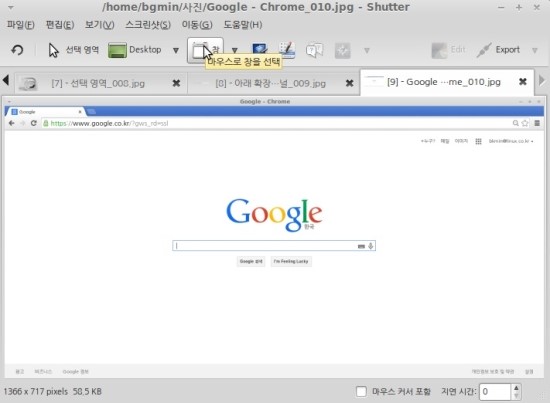Viewport: 550px width, 403px height.
Task: Increase the delay time with up arrow
Action: (x=516, y=388)
